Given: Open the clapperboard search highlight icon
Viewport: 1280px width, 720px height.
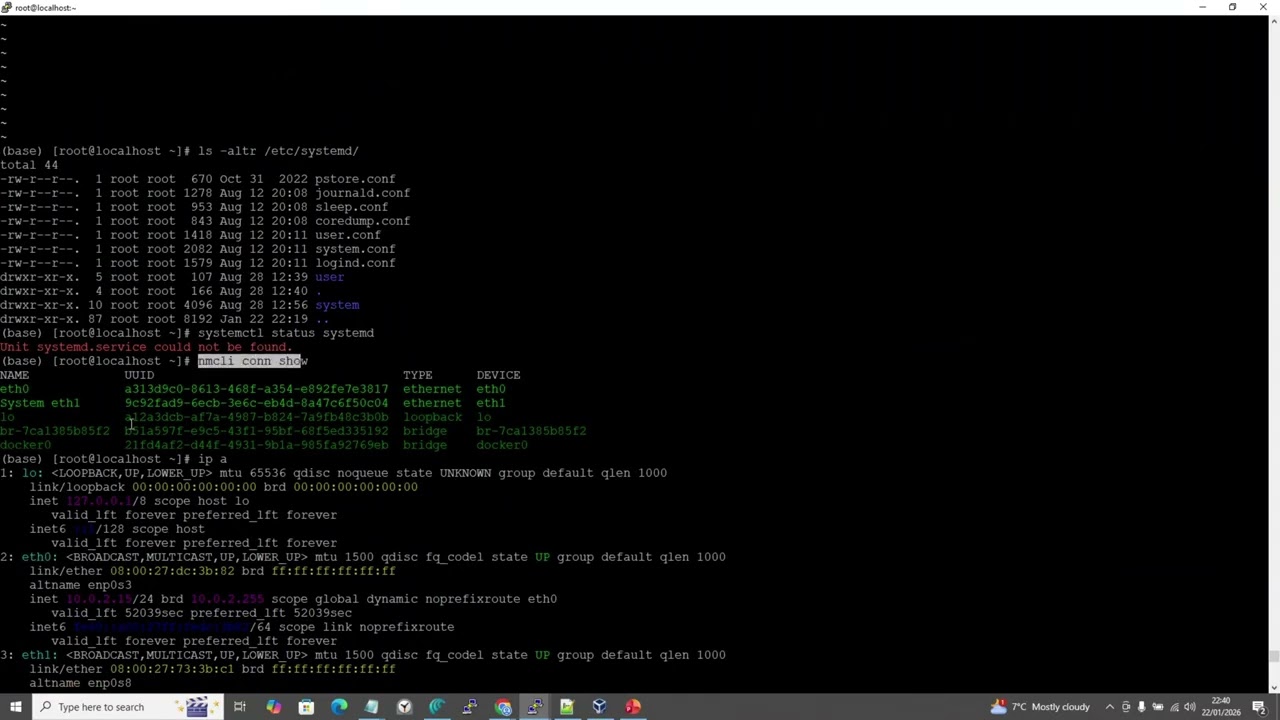Looking at the screenshot, I should coord(197,707).
